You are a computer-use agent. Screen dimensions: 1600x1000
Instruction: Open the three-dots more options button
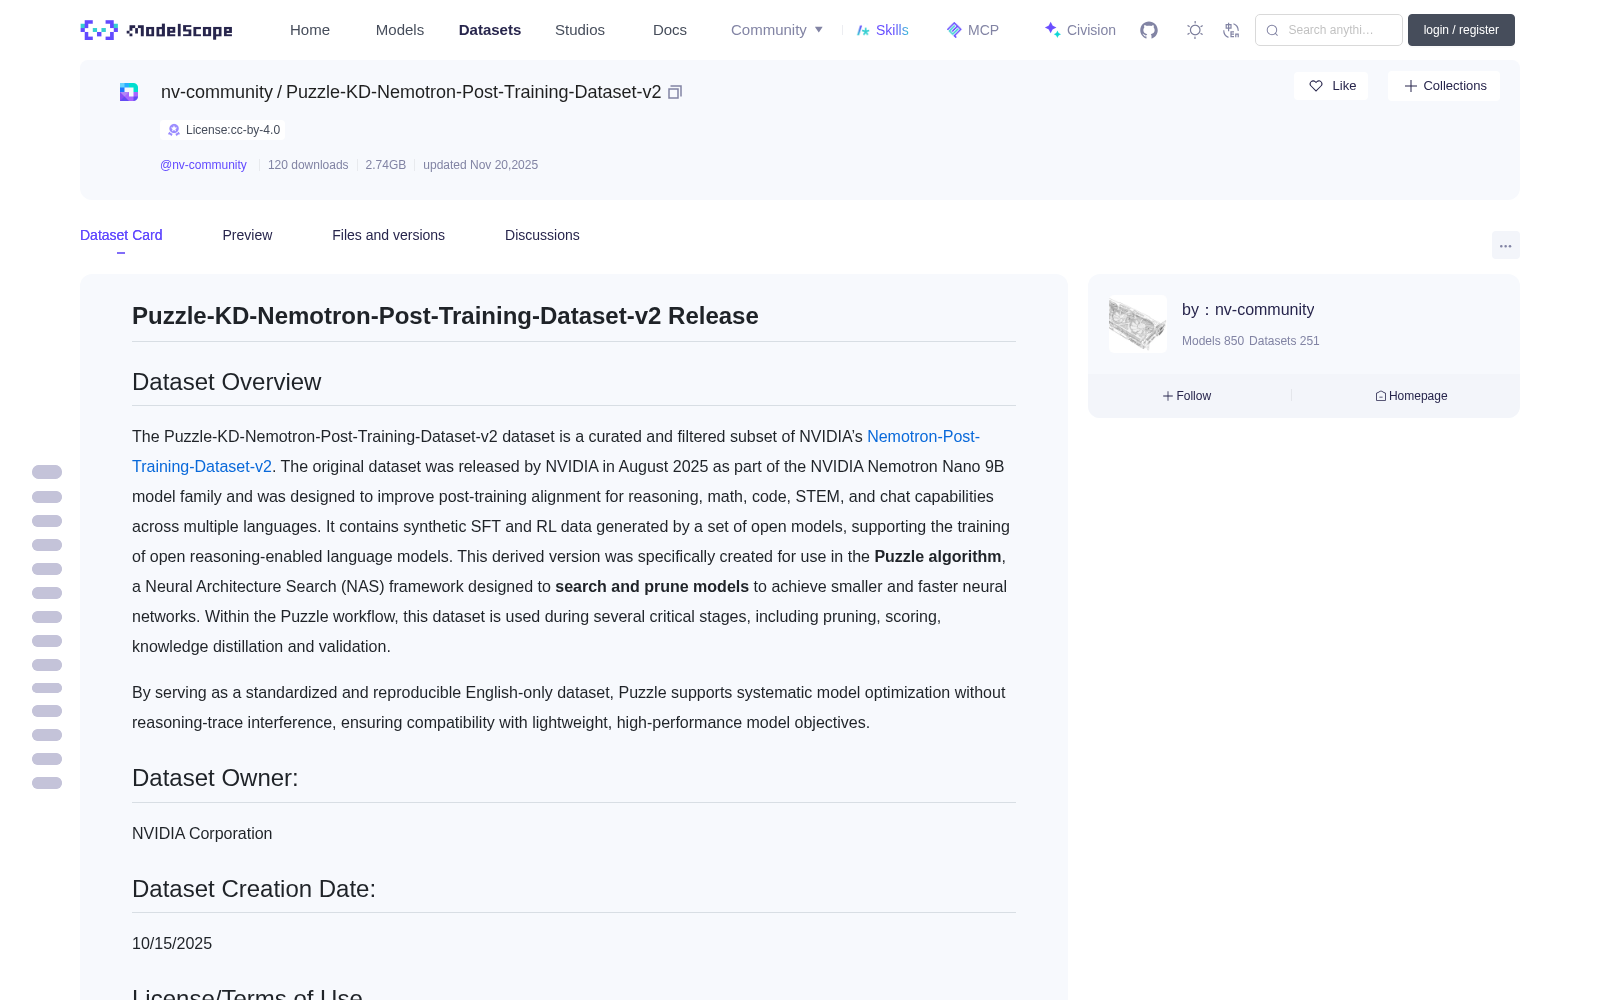point(1505,245)
